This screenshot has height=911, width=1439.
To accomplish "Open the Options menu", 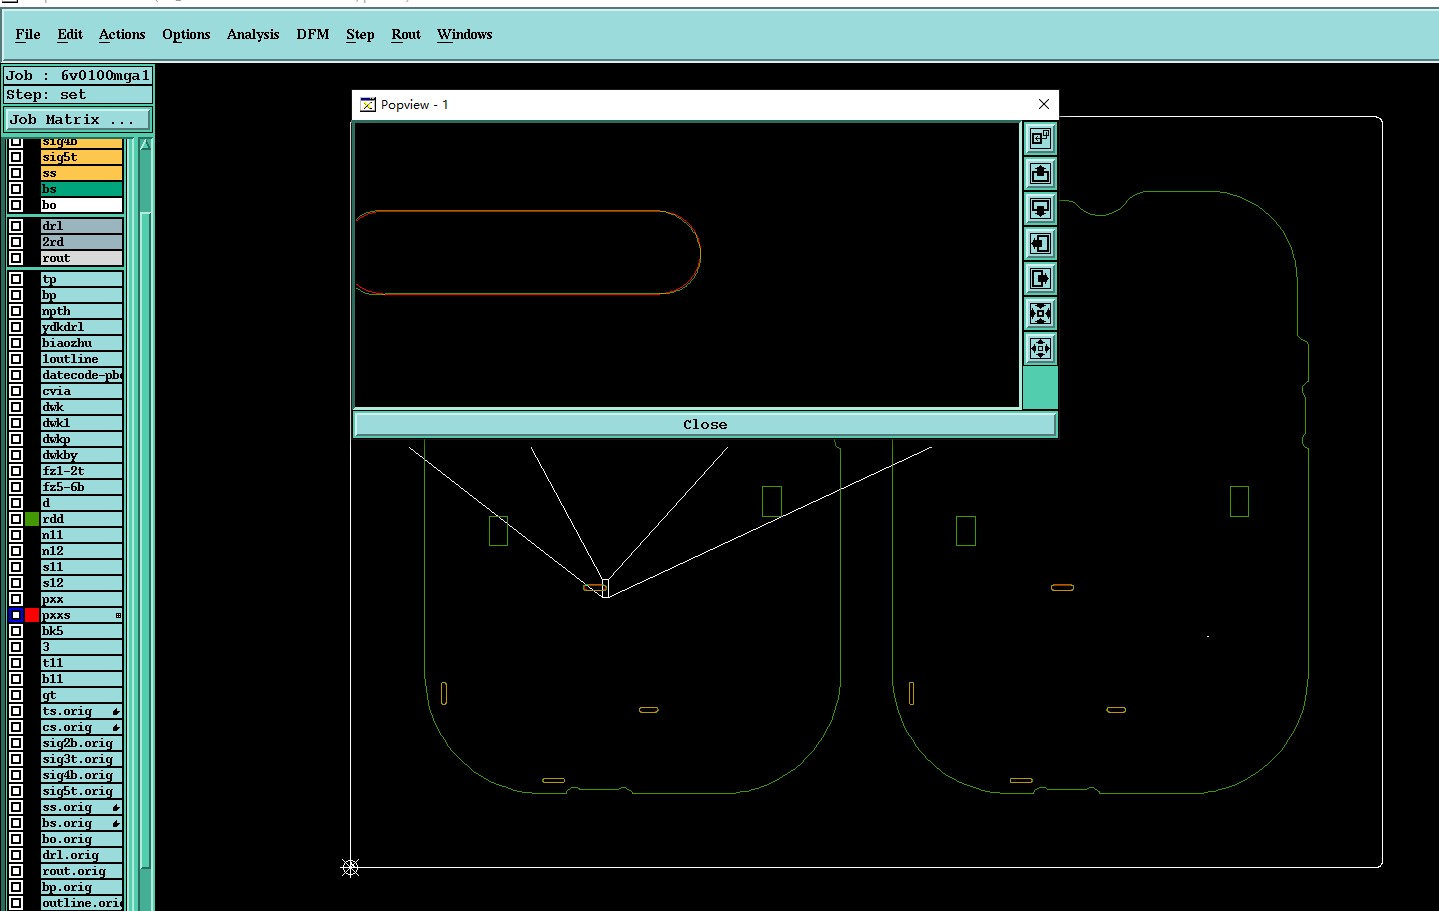I will click(x=186, y=34).
